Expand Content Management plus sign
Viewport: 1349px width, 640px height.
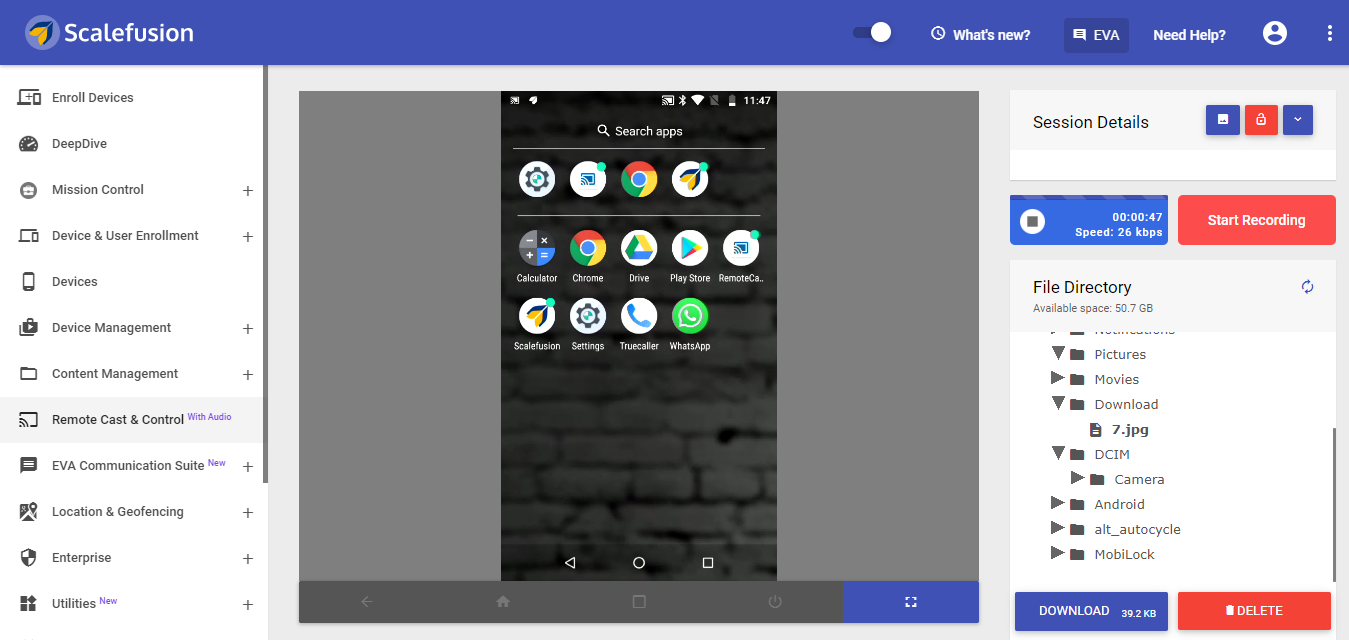click(x=248, y=375)
